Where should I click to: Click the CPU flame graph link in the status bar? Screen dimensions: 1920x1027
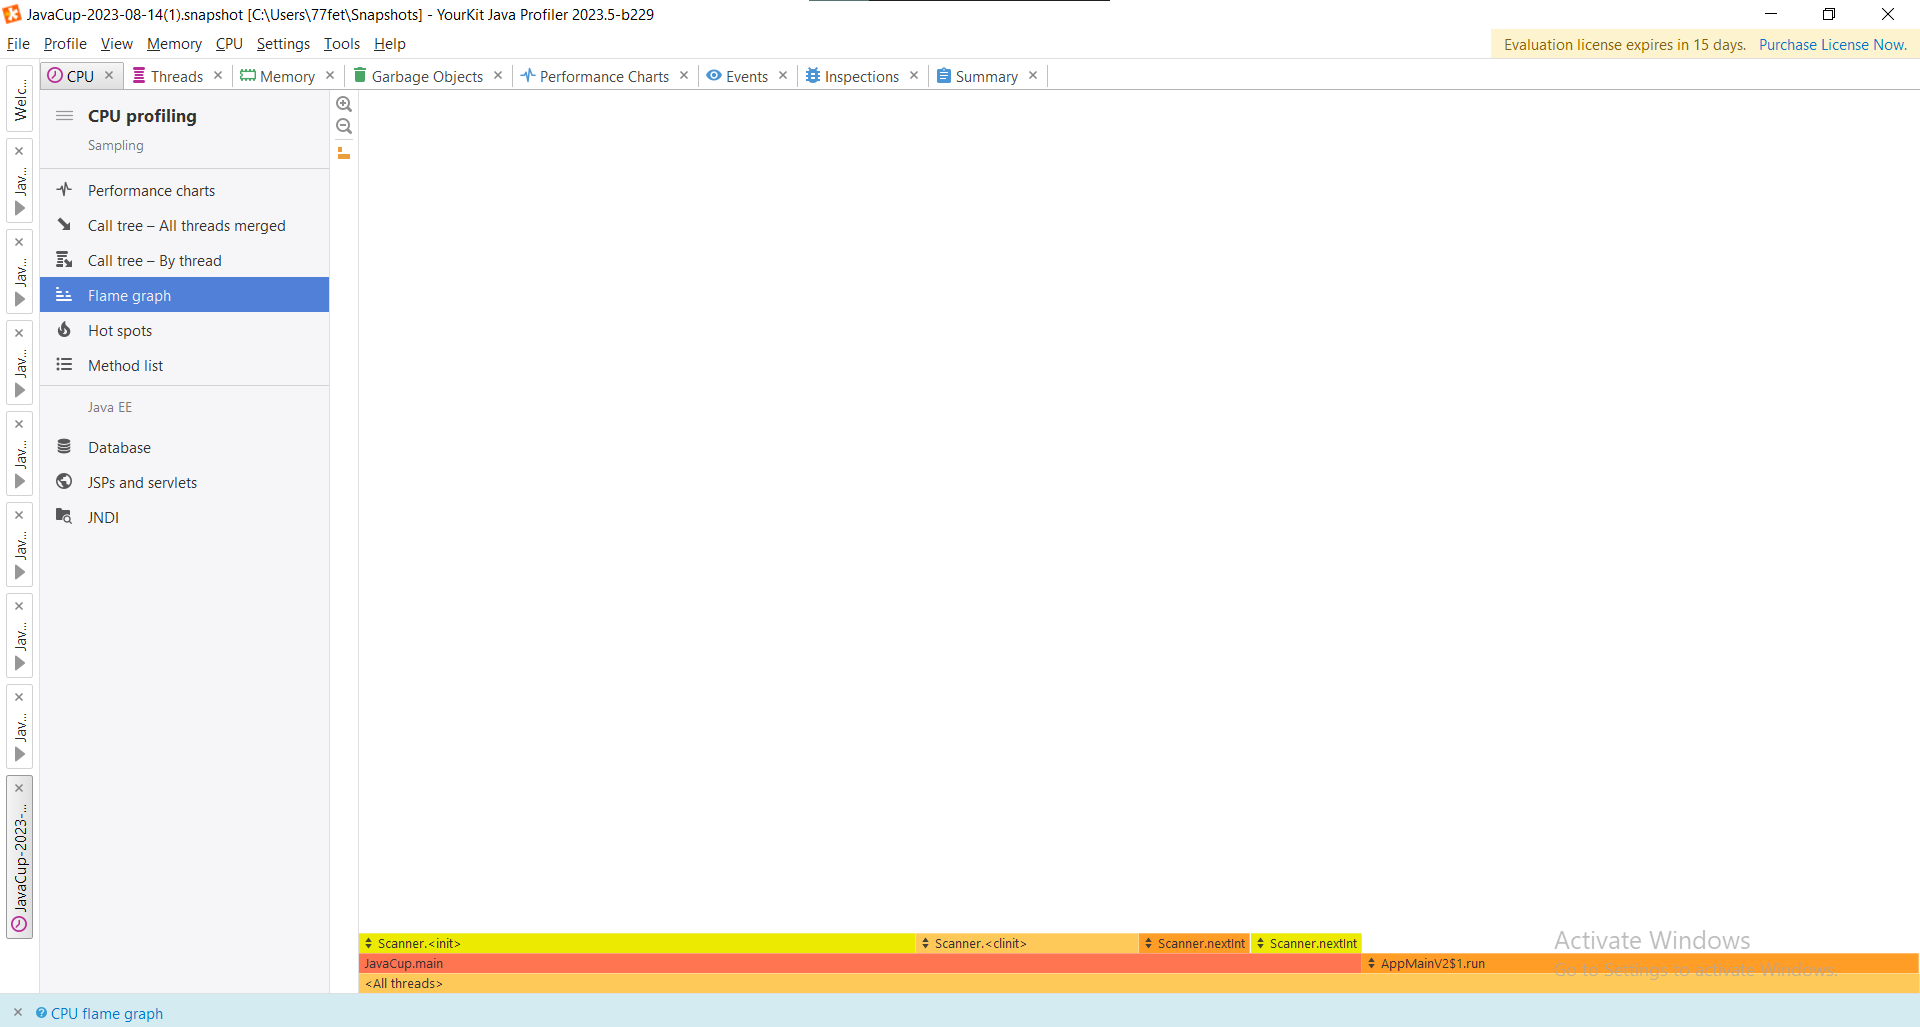[107, 1013]
